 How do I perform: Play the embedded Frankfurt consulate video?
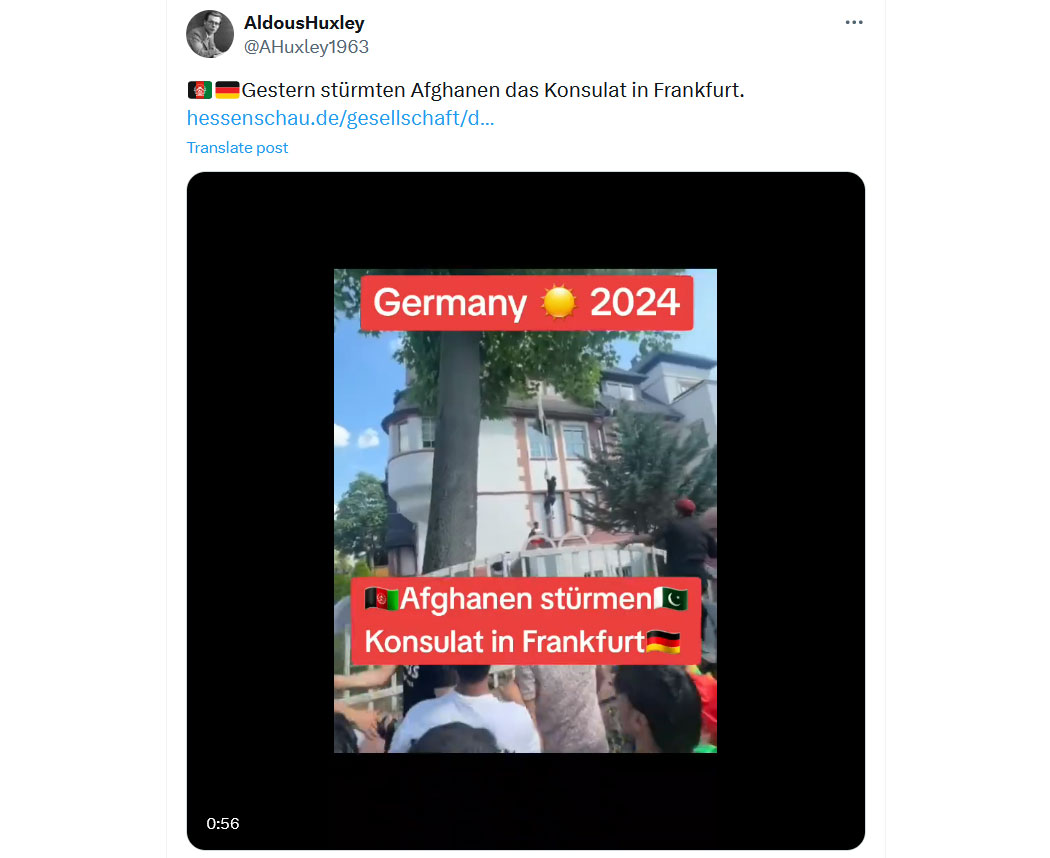(526, 511)
